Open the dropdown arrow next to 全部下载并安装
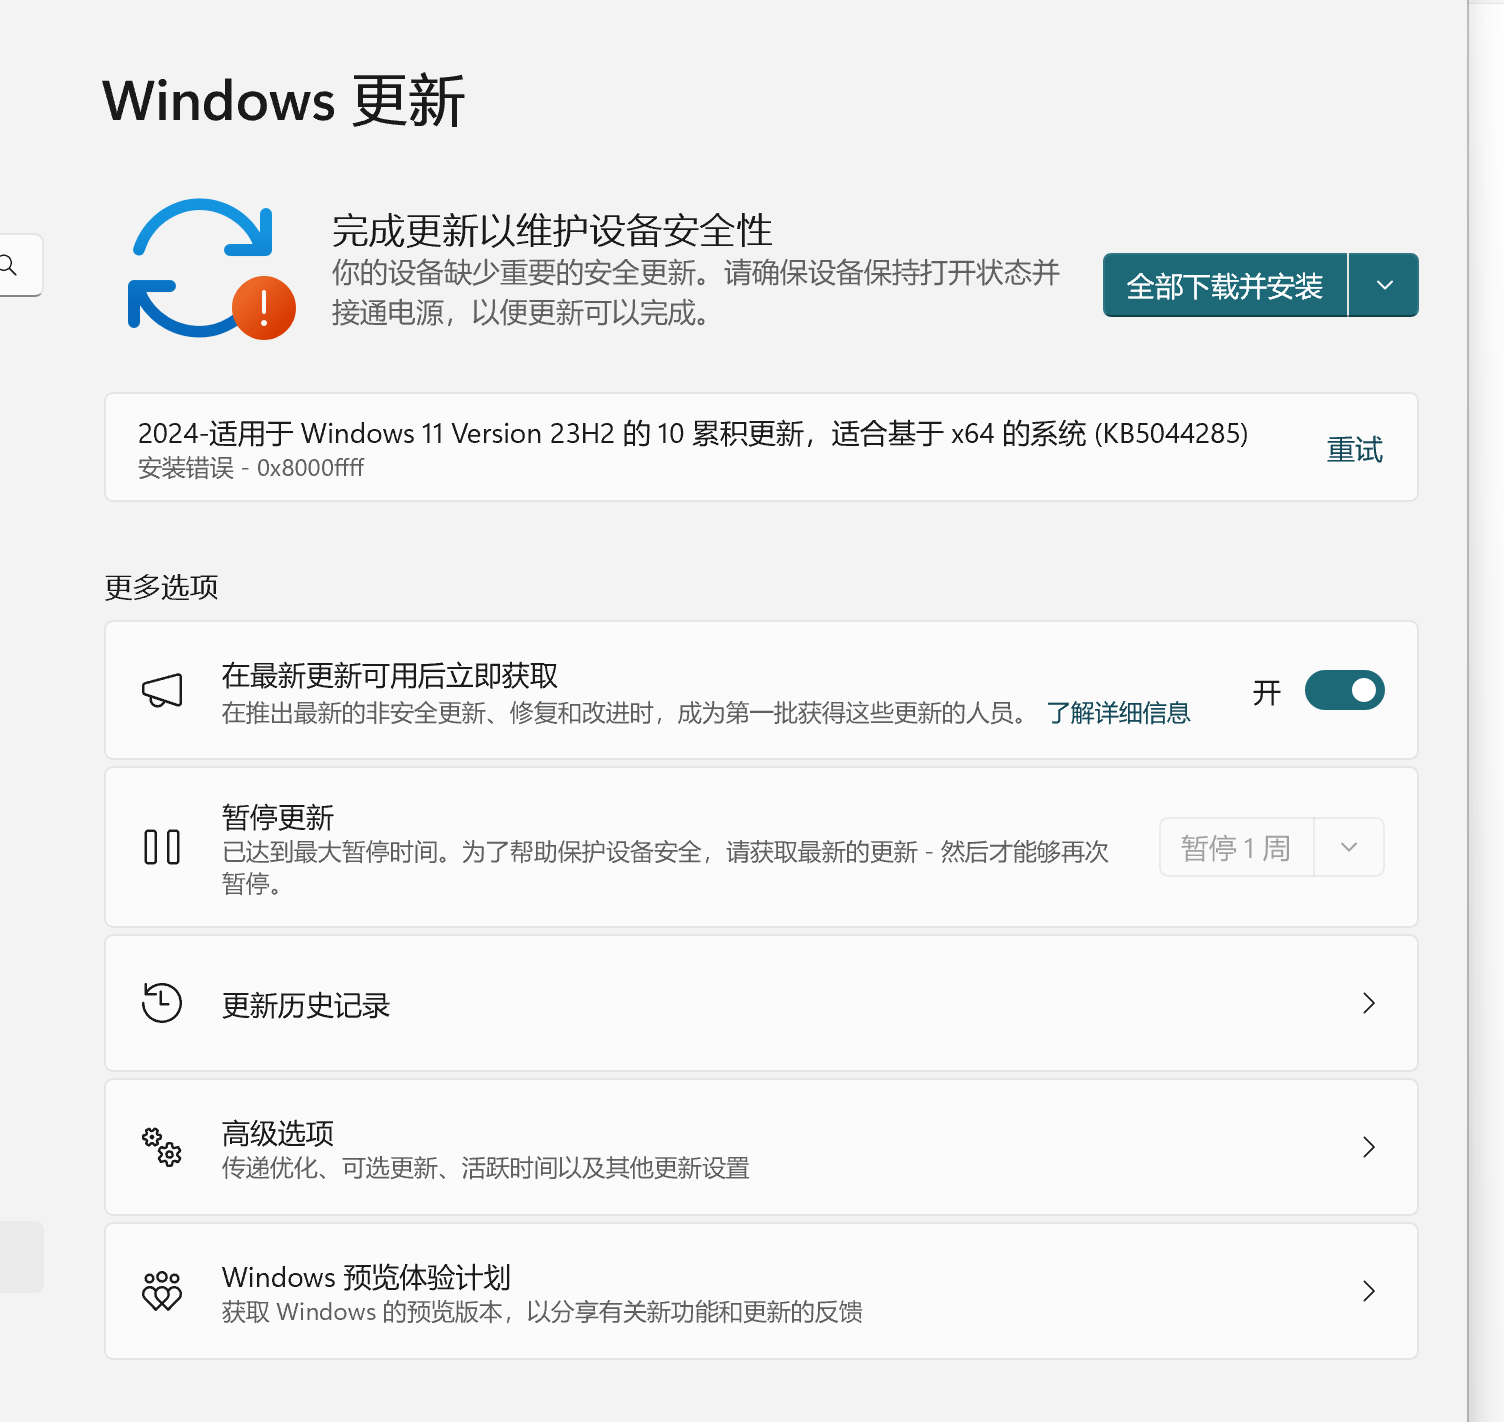This screenshot has height=1422, width=1504. (1385, 285)
